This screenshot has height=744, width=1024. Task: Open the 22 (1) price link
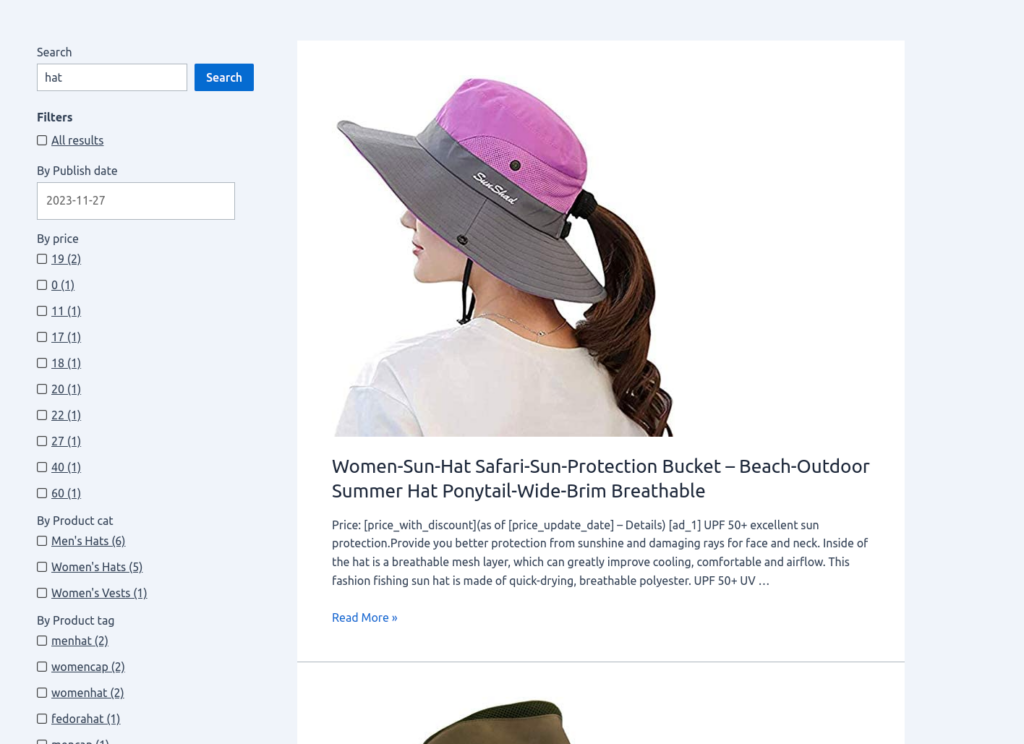click(66, 415)
